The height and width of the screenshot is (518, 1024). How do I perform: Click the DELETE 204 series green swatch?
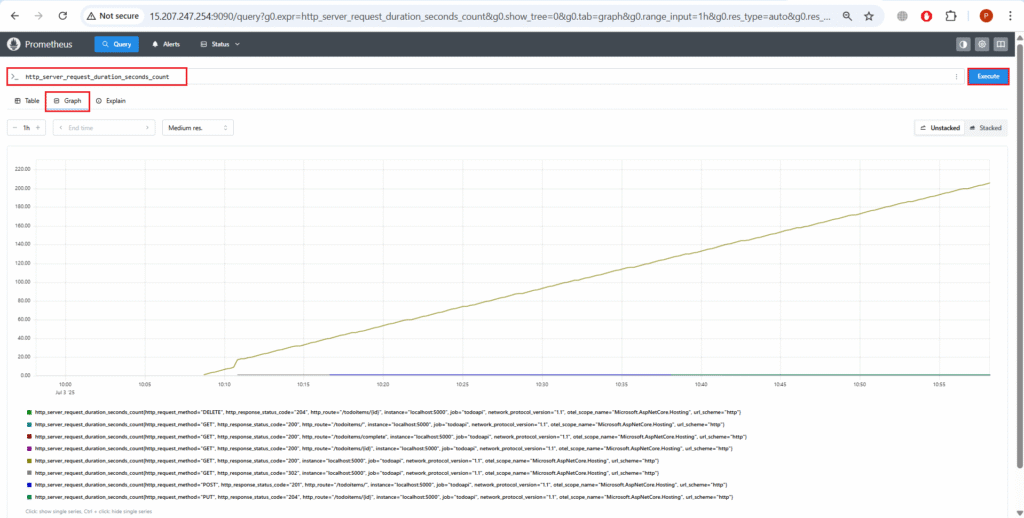pyautogui.click(x=29, y=413)
